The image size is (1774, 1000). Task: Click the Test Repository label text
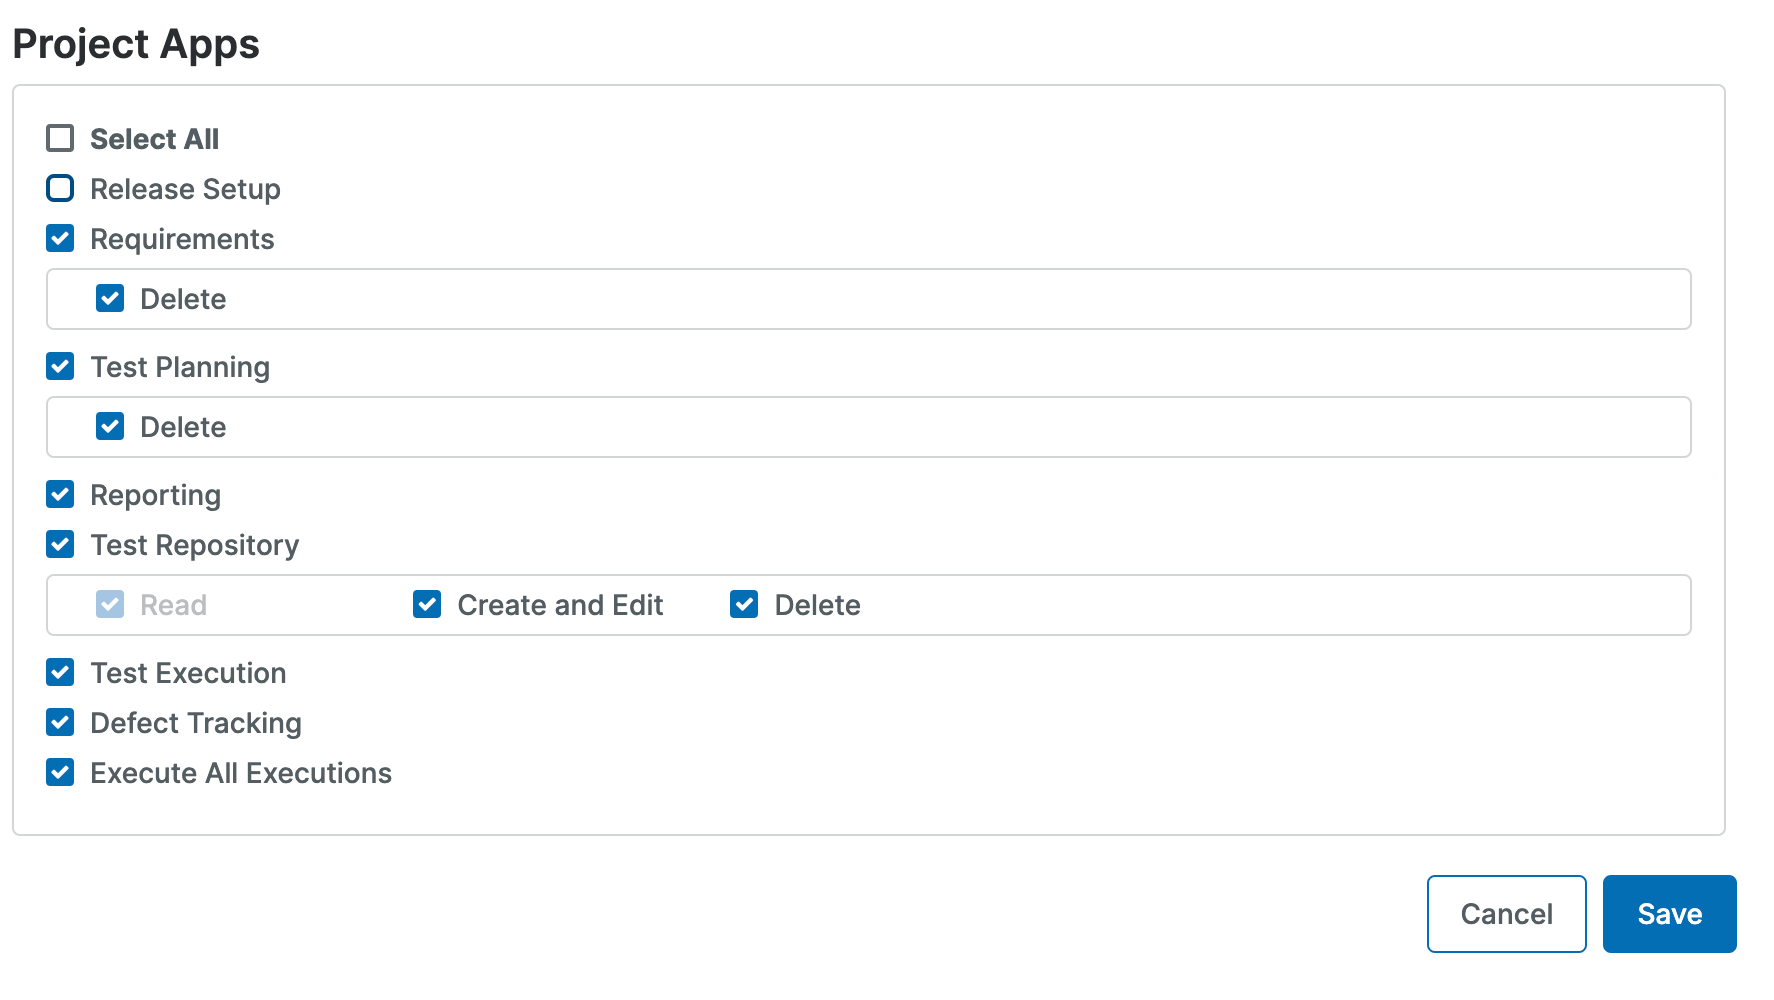click(x=194, y=544)
